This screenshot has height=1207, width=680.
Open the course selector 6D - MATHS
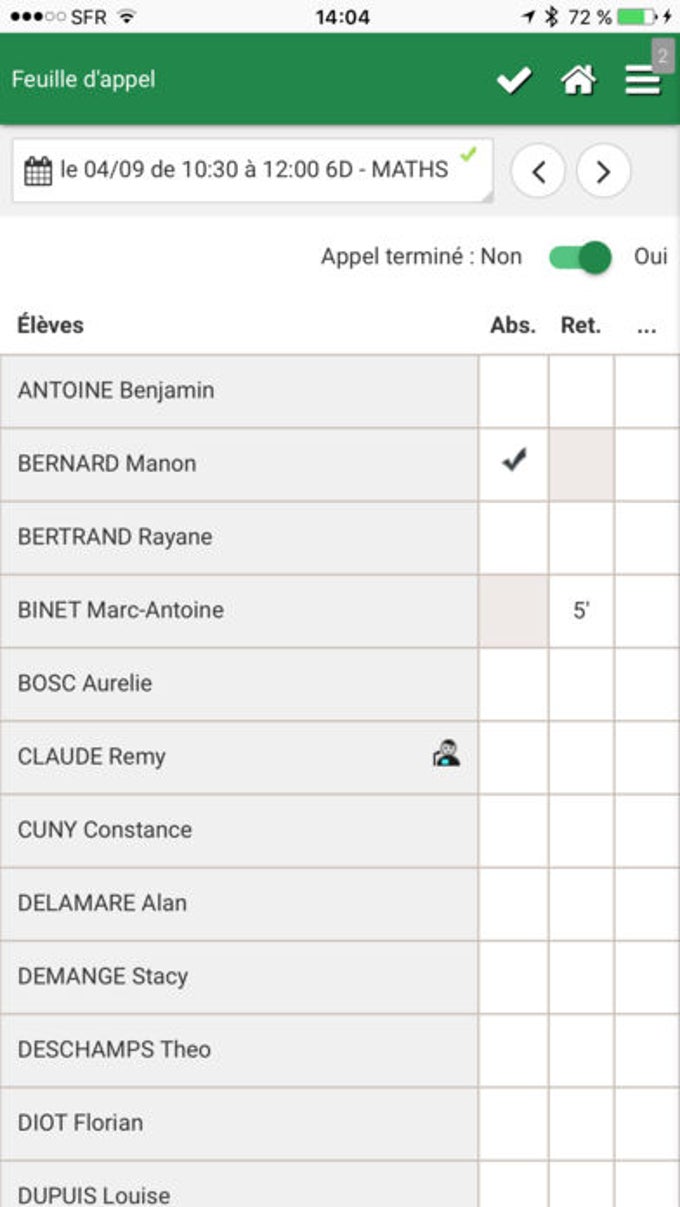coord(253,170)
